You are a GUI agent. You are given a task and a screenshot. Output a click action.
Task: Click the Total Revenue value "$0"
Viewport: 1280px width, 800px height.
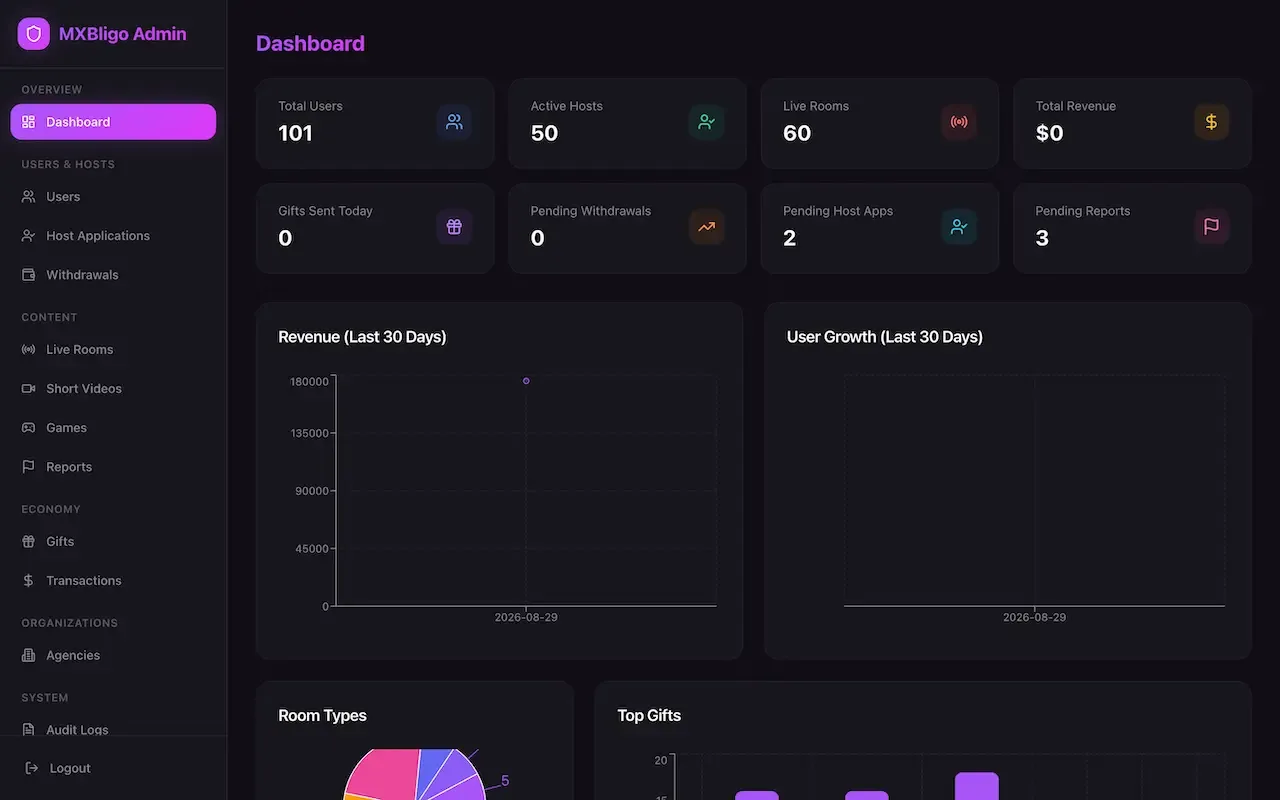[x=1049, y=133]
